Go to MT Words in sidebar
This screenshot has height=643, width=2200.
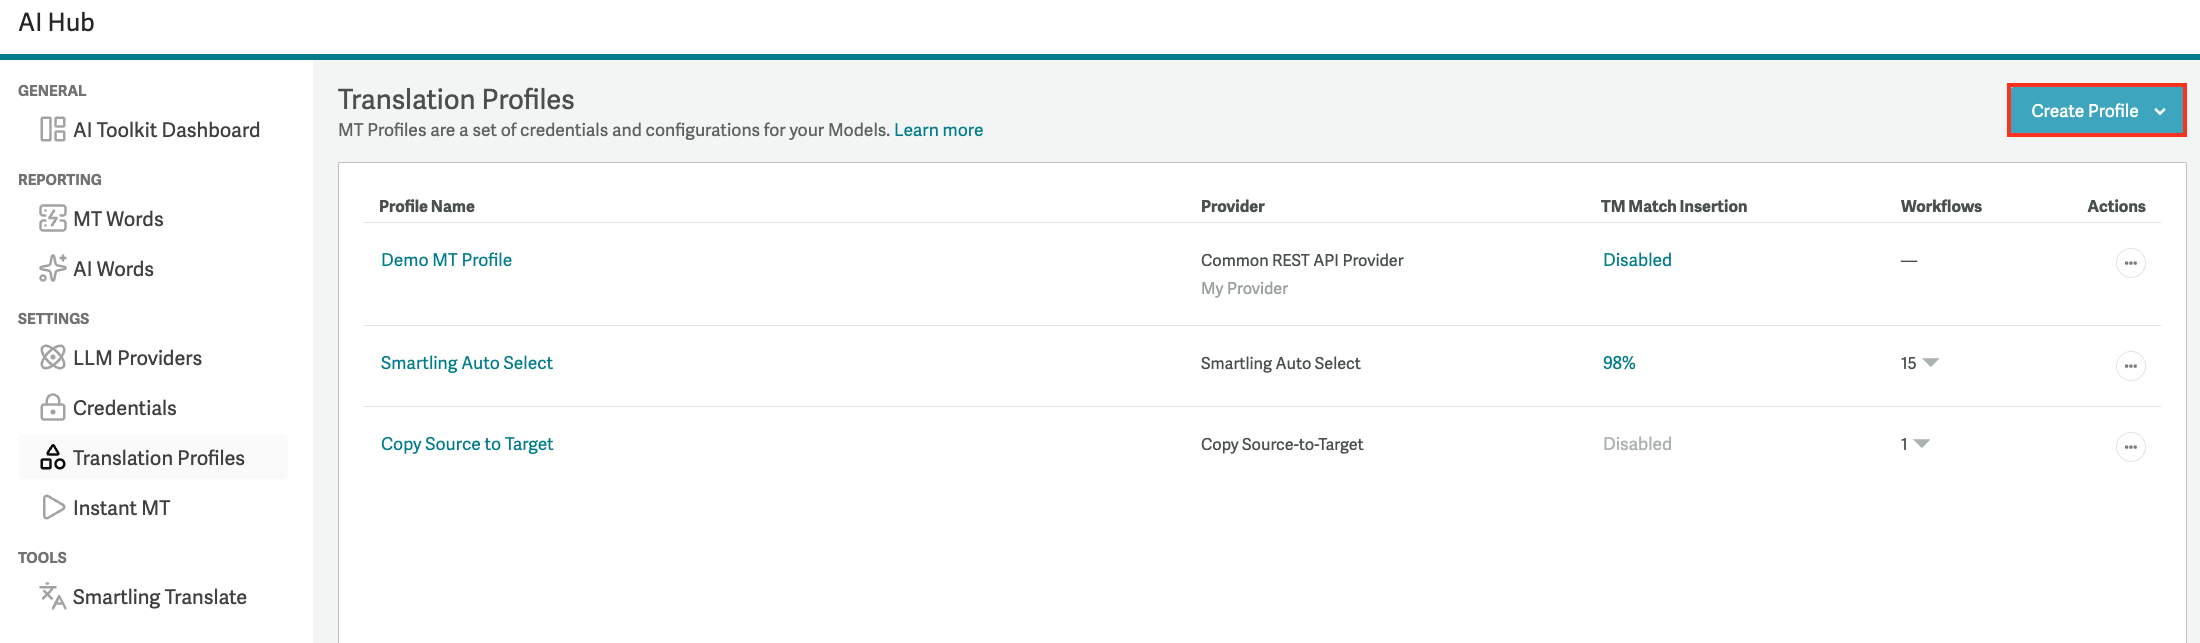[x=118, y=219]
